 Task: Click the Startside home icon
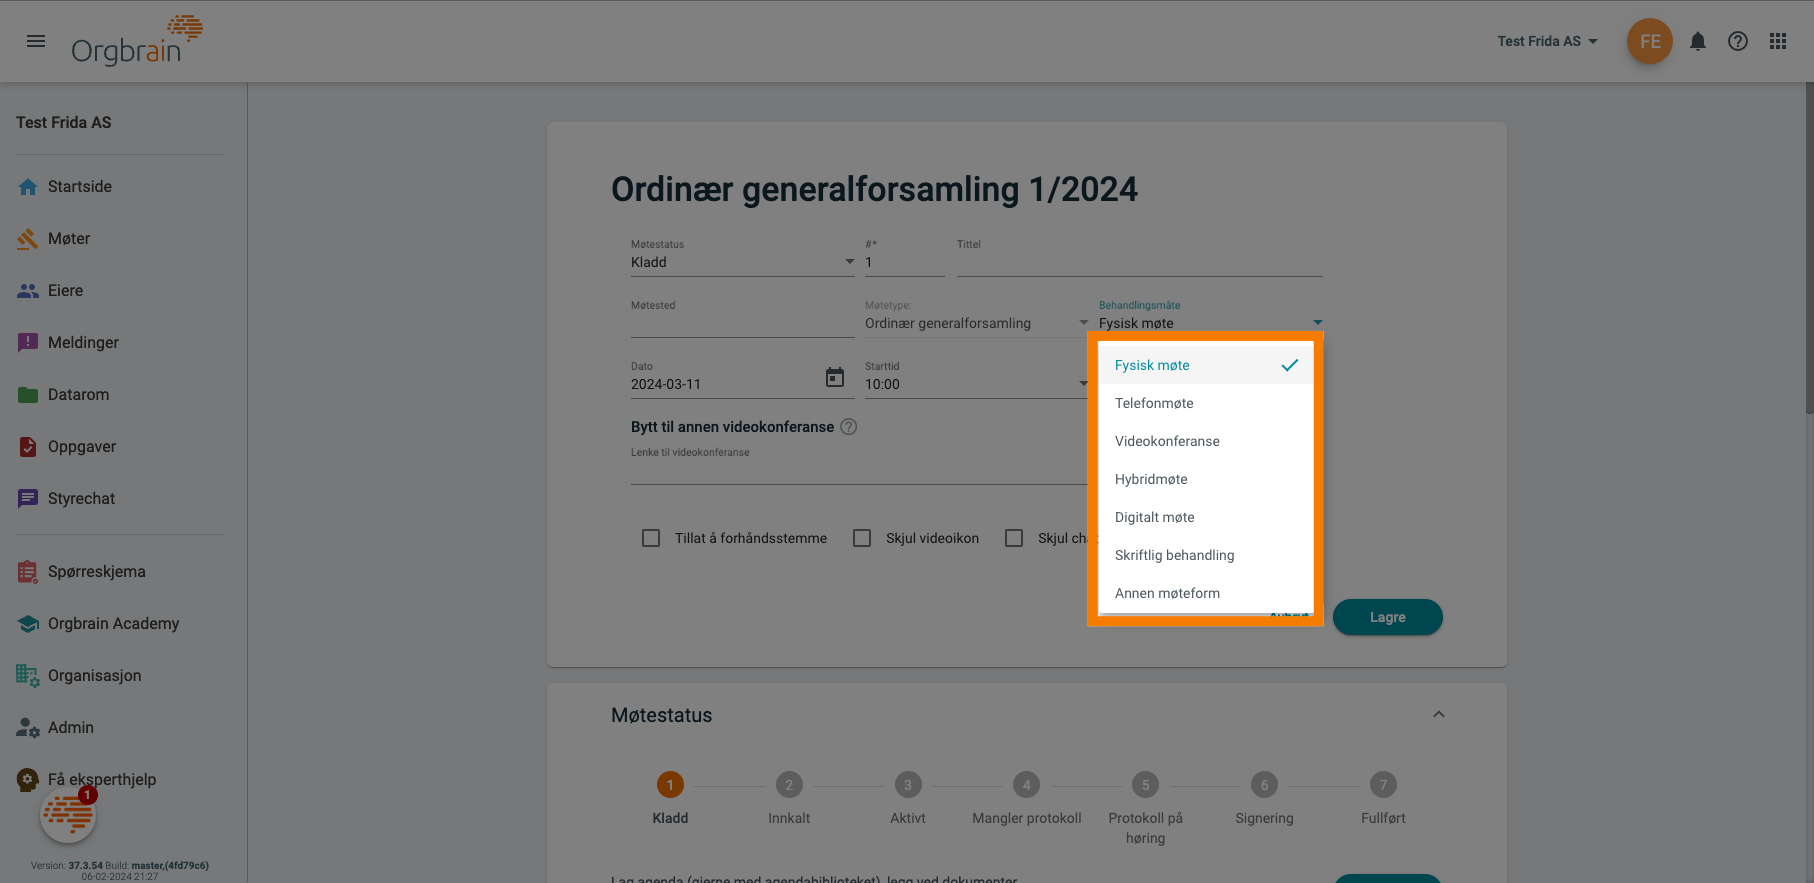pos(28,187)
